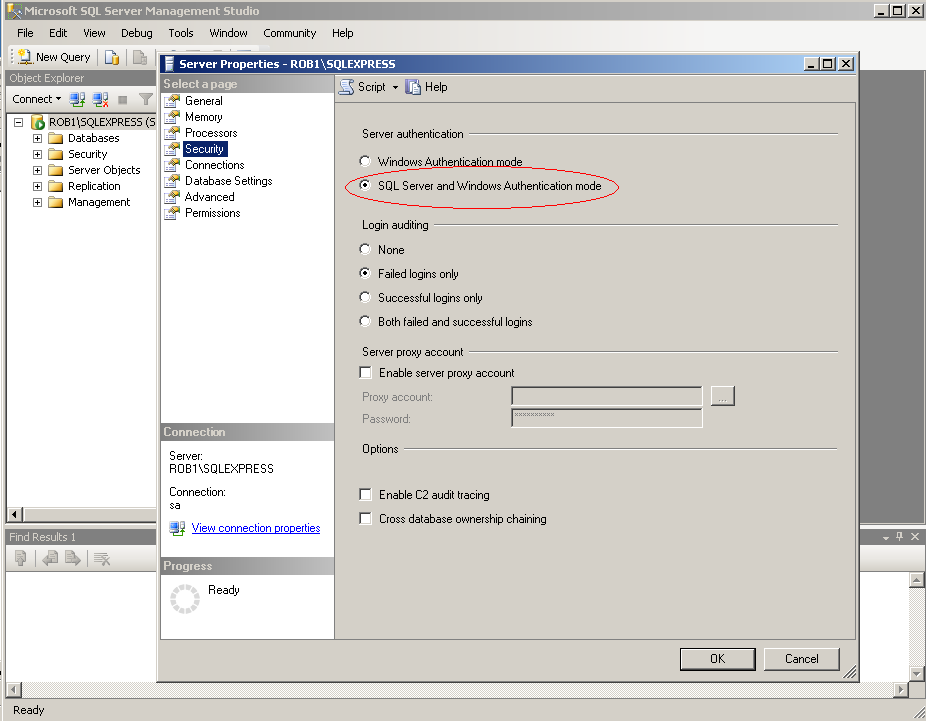
Task: Open the File menu
Action: tap(25, 33)
